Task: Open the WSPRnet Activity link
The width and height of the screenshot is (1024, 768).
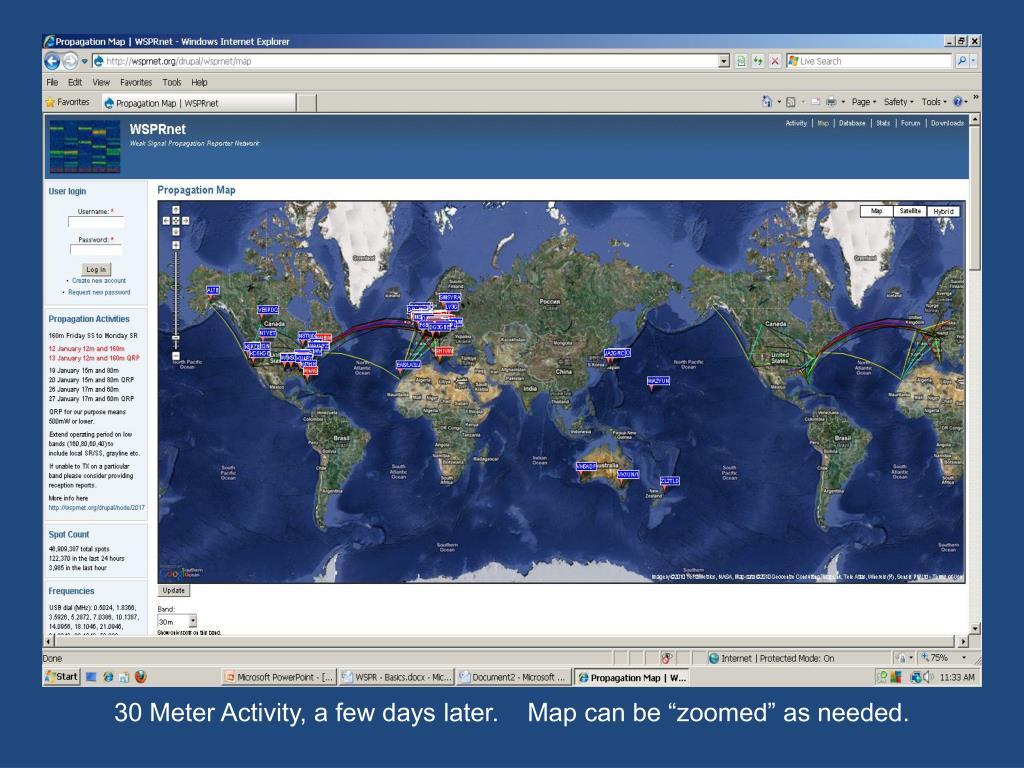Action: pyautogui.click(x=796, y=123)
